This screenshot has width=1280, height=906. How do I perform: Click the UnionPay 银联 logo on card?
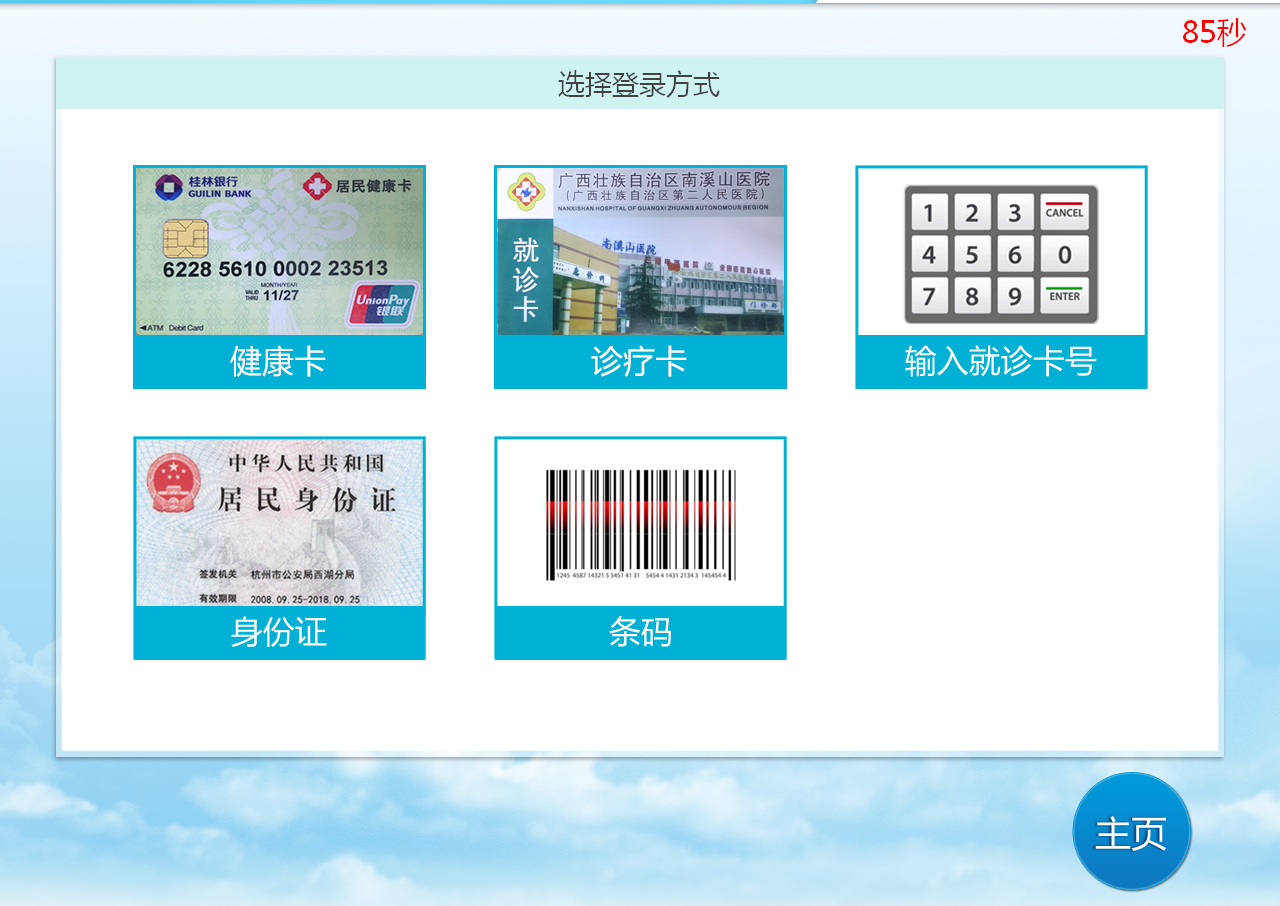pyautogui.click(x=383, y=304)
